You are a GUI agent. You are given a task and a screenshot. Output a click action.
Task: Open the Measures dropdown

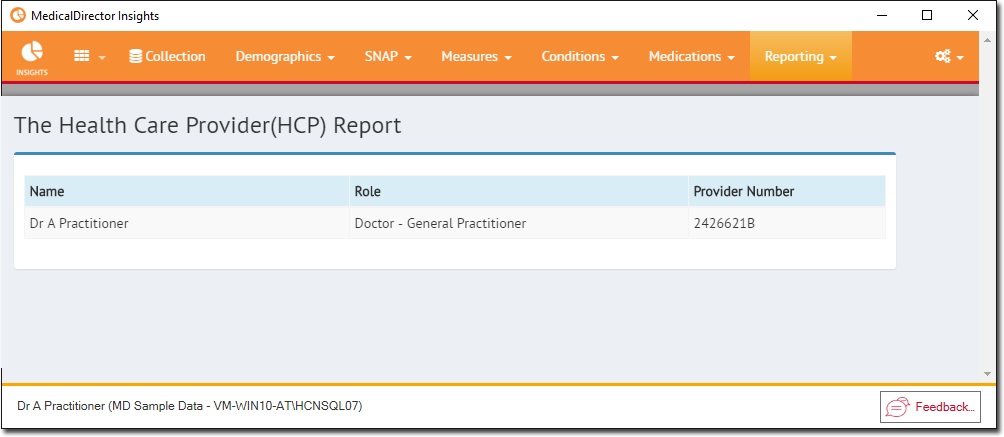[476, 56]
